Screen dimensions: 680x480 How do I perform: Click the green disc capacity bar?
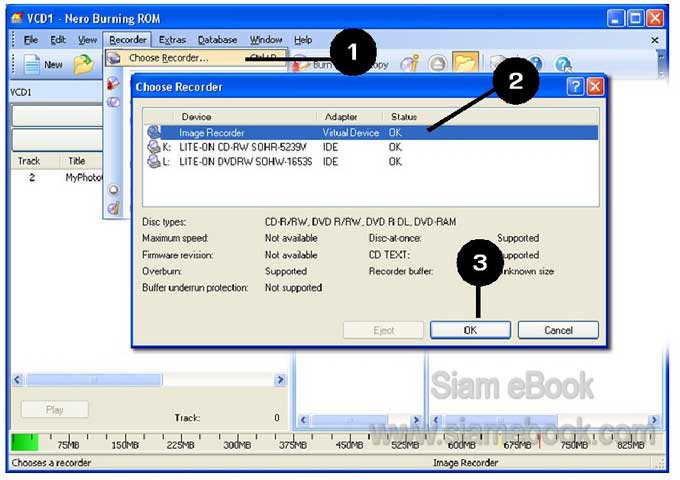(x=25, y=442)
